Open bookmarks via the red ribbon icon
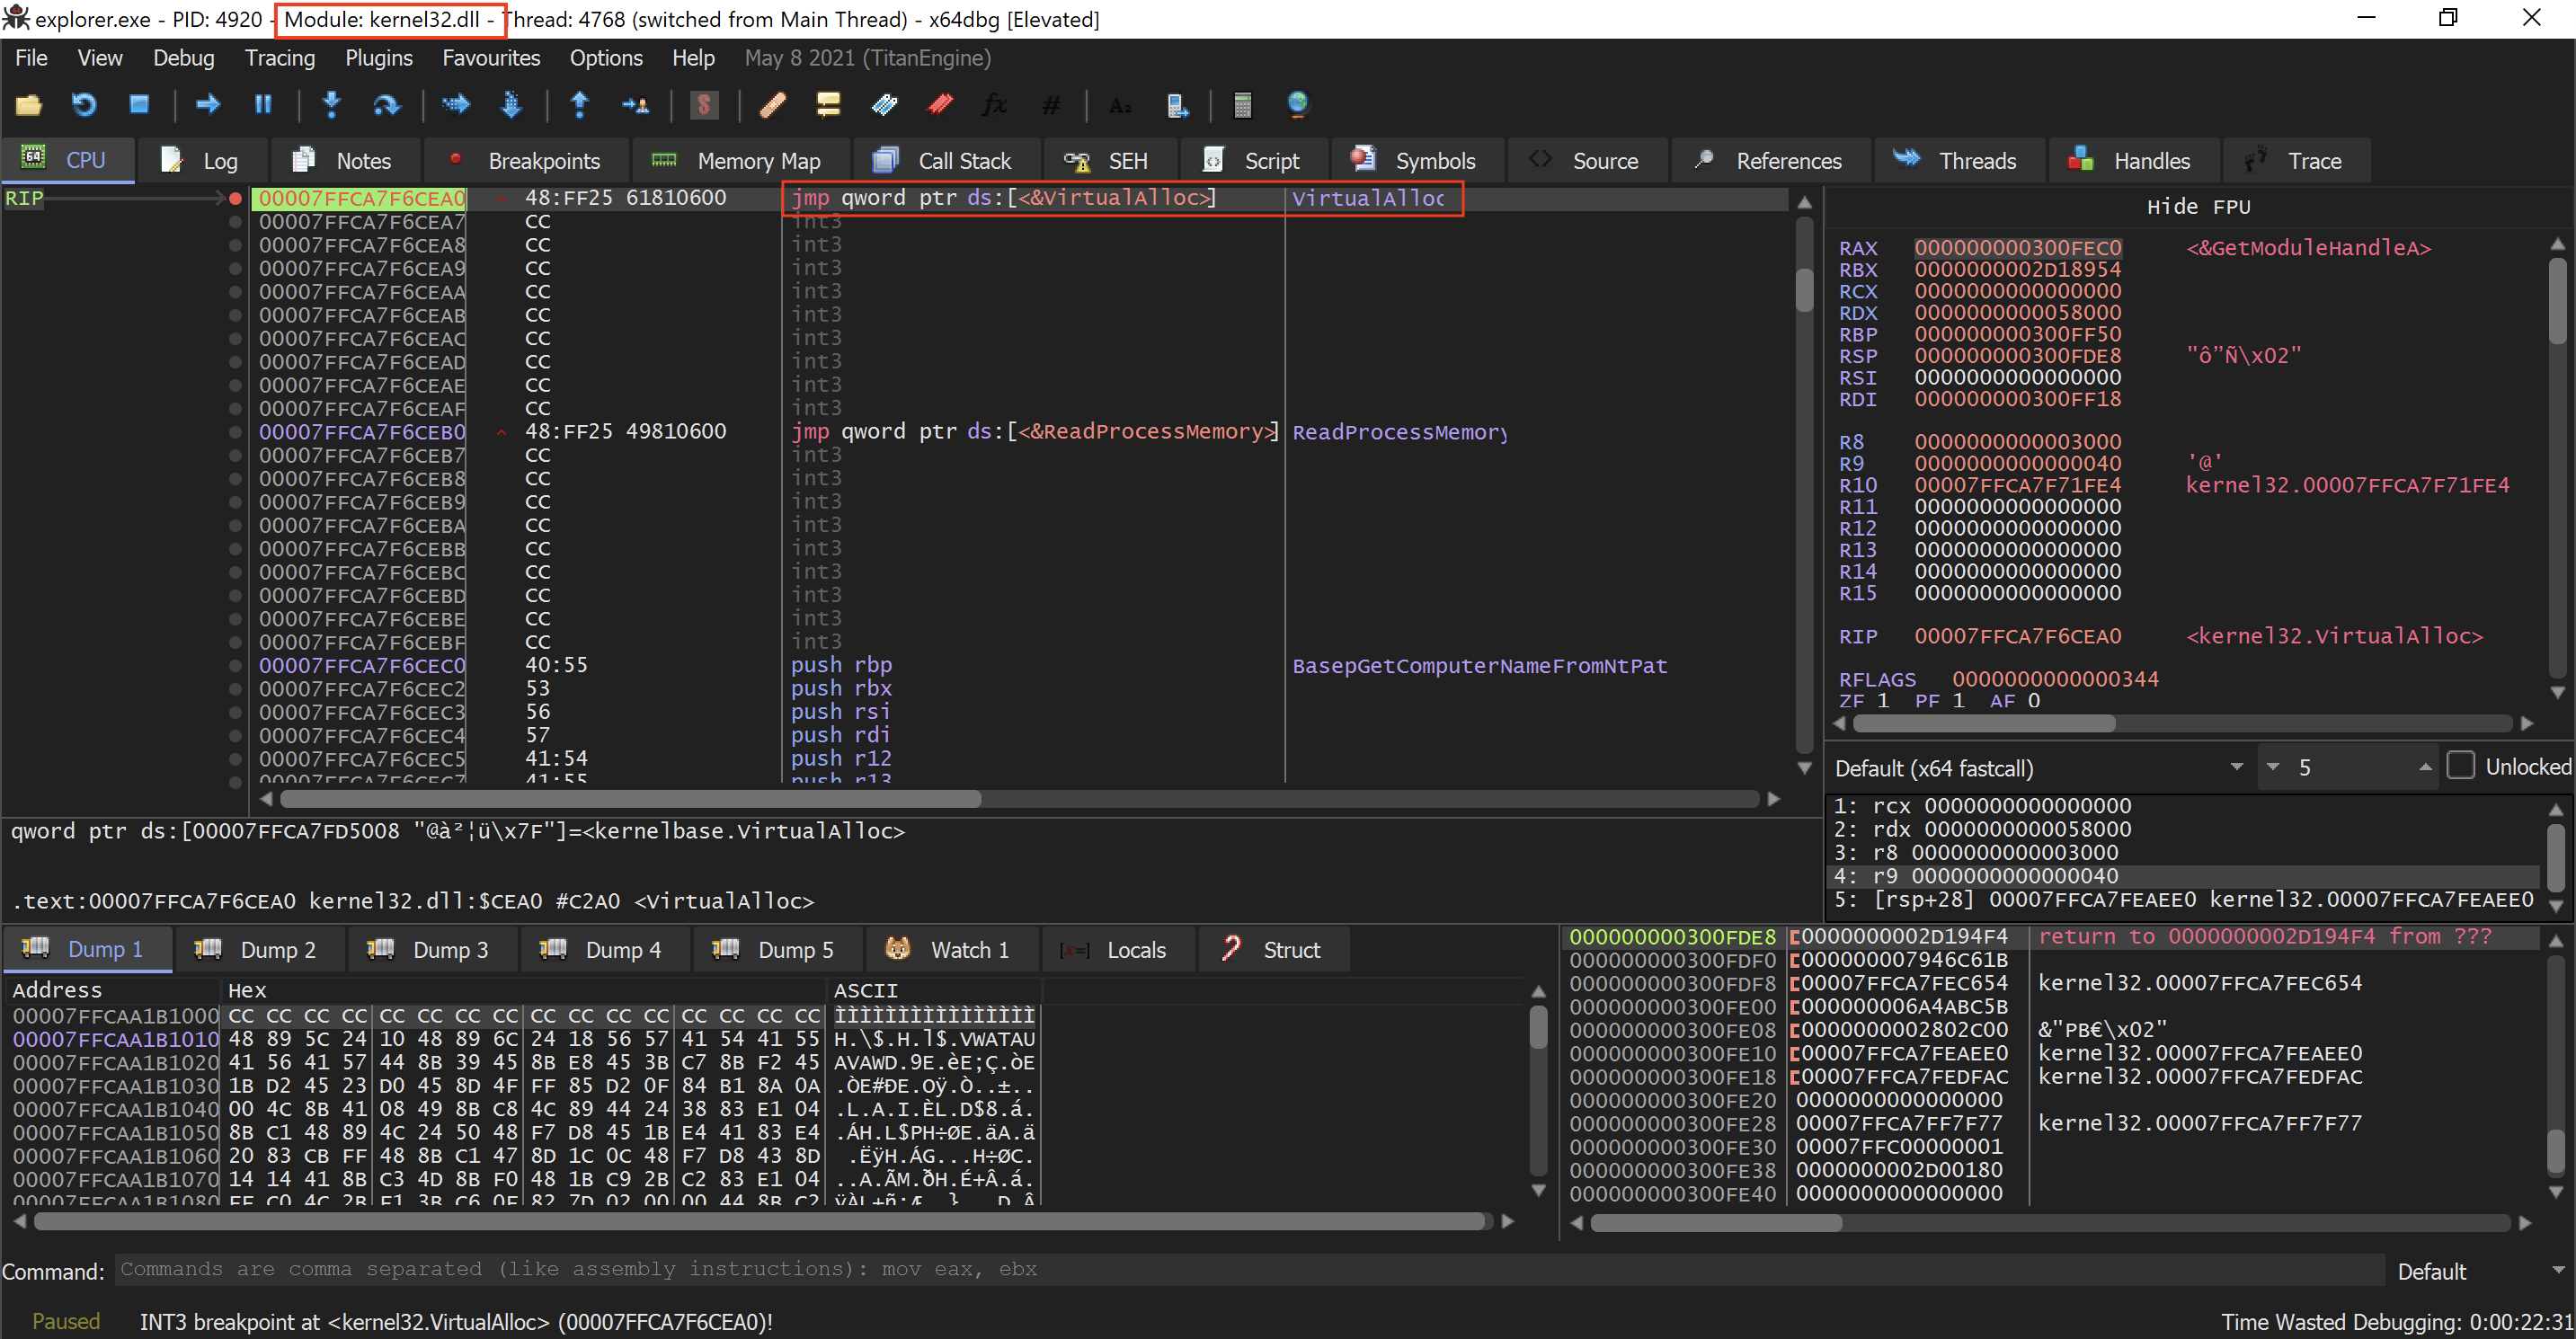Image resolution: width=2576 pixels, height=1339 pixels. 940,104
